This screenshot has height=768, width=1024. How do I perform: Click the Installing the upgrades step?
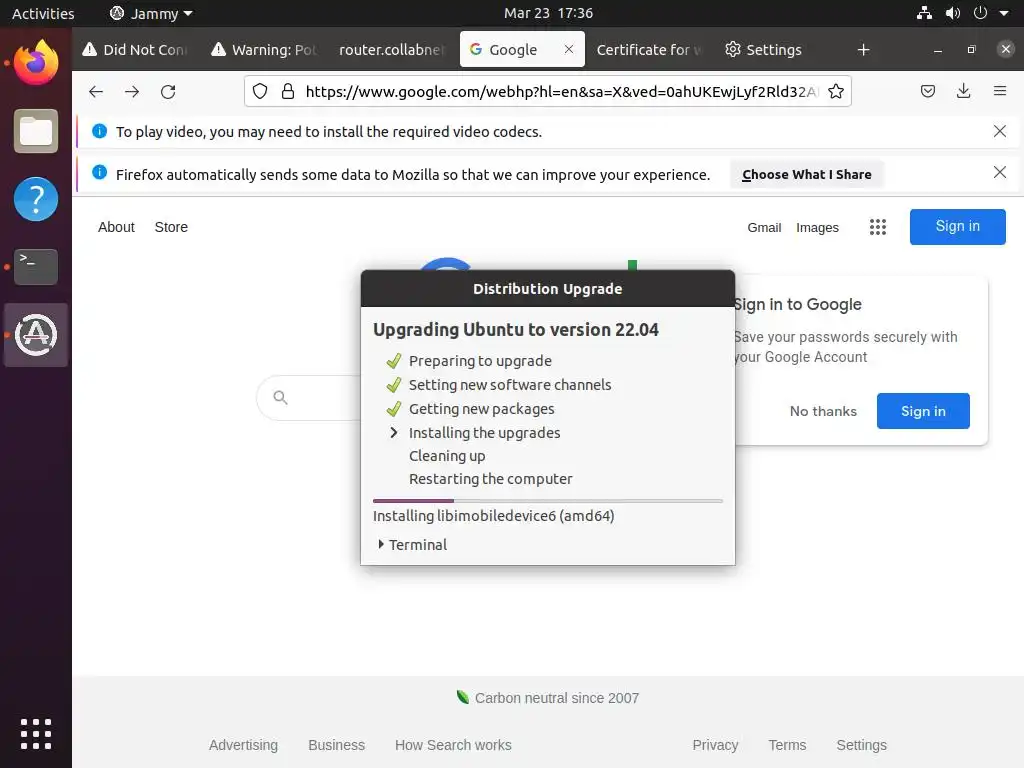point(485,432)
